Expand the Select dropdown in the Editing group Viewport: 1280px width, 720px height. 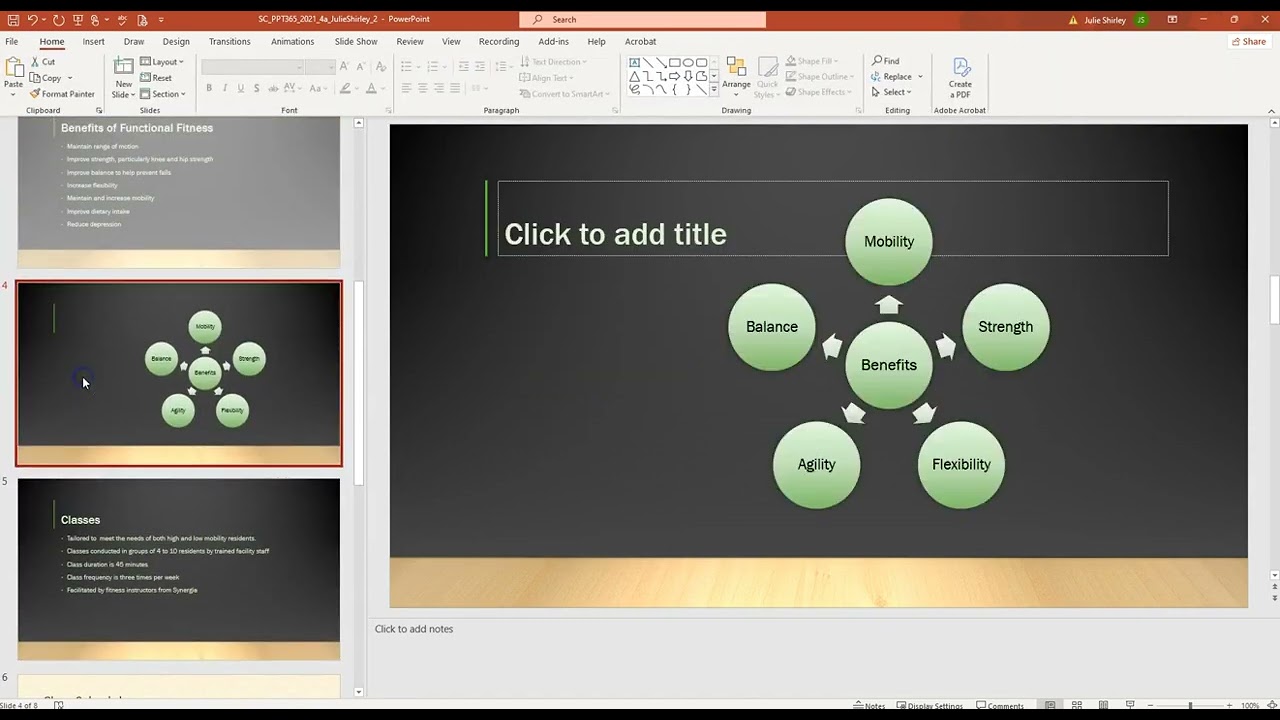[892, 92]
